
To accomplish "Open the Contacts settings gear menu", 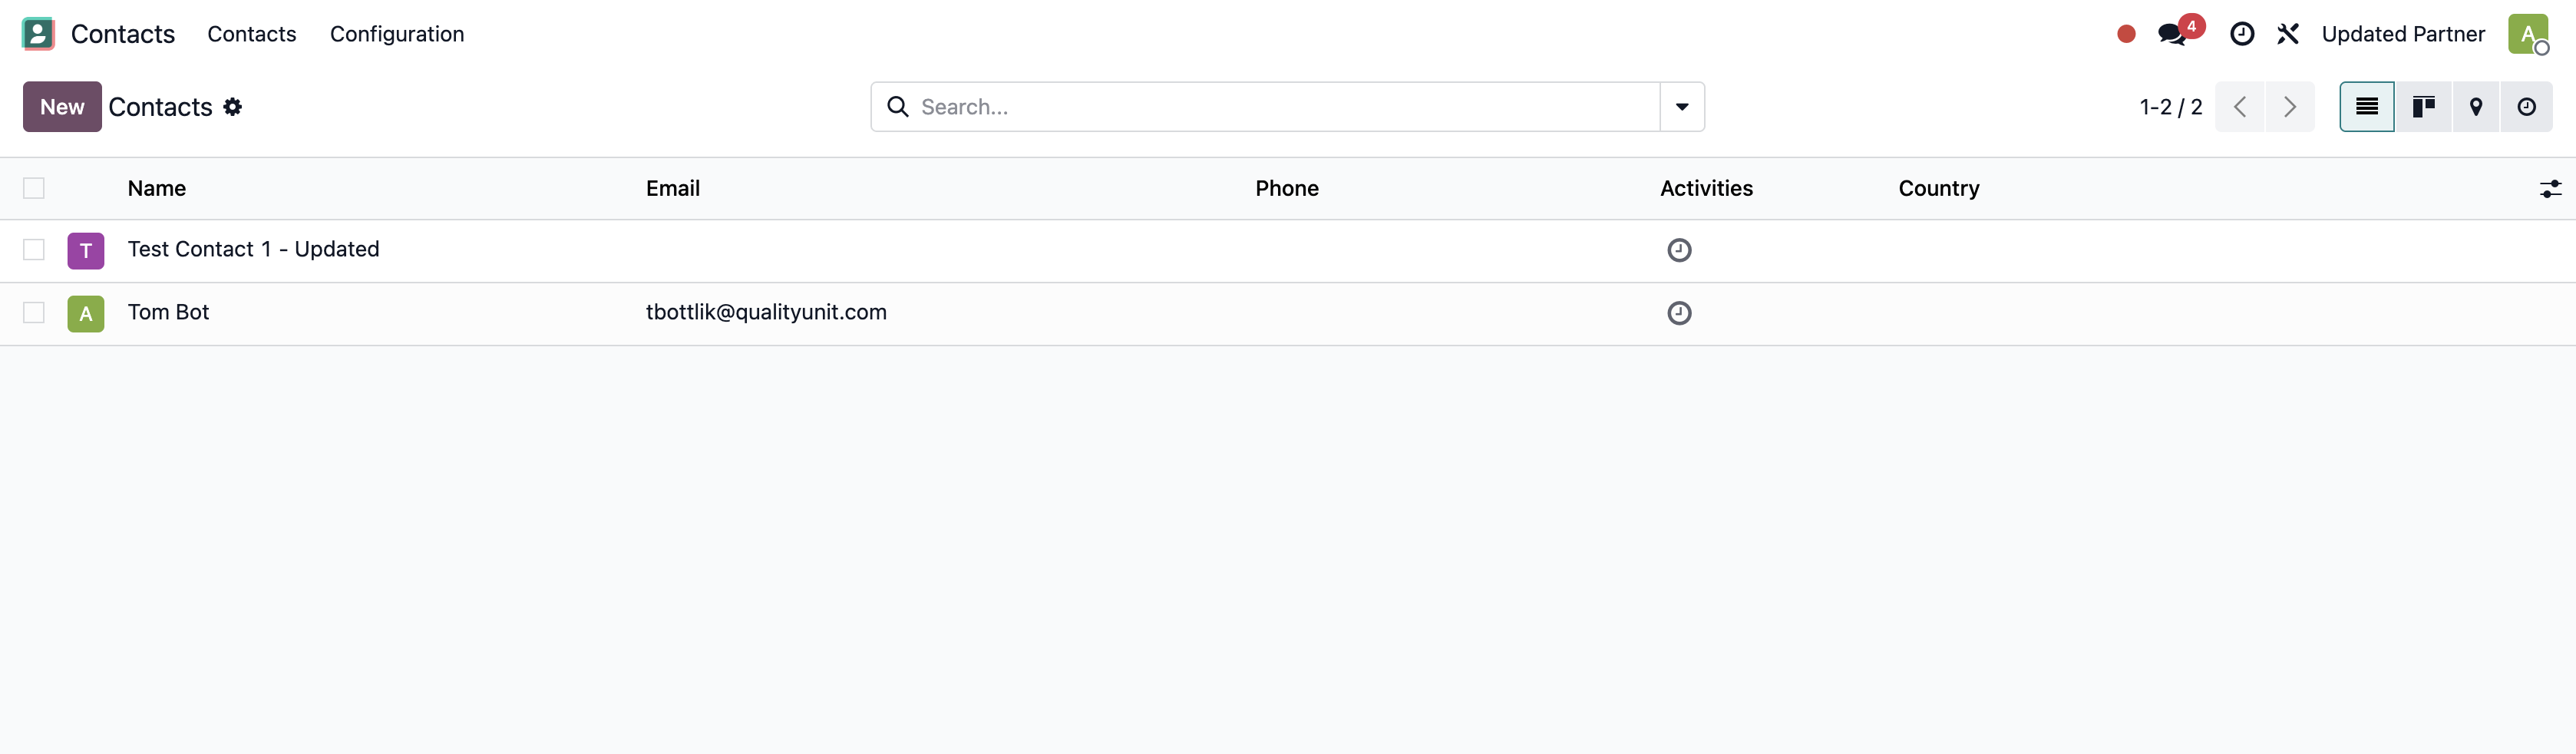I will pyautogui.click(x=232, y=107).
